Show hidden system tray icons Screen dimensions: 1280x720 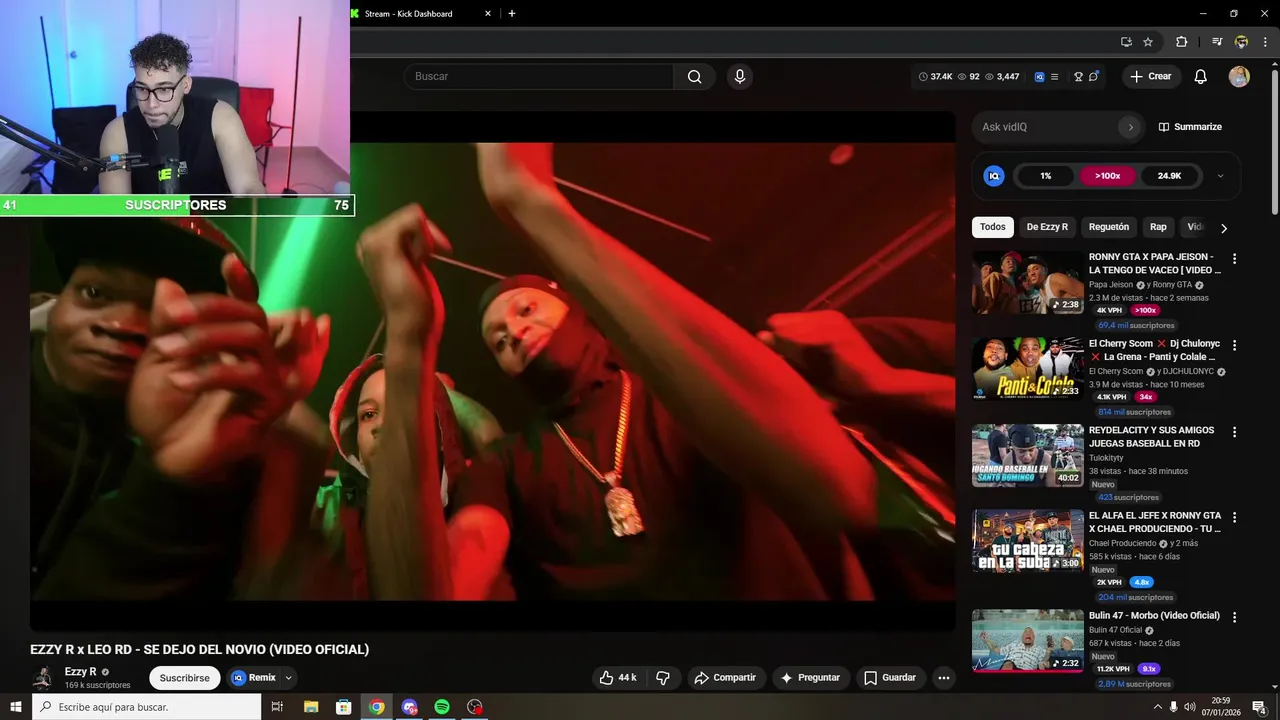pos(1158,707)
